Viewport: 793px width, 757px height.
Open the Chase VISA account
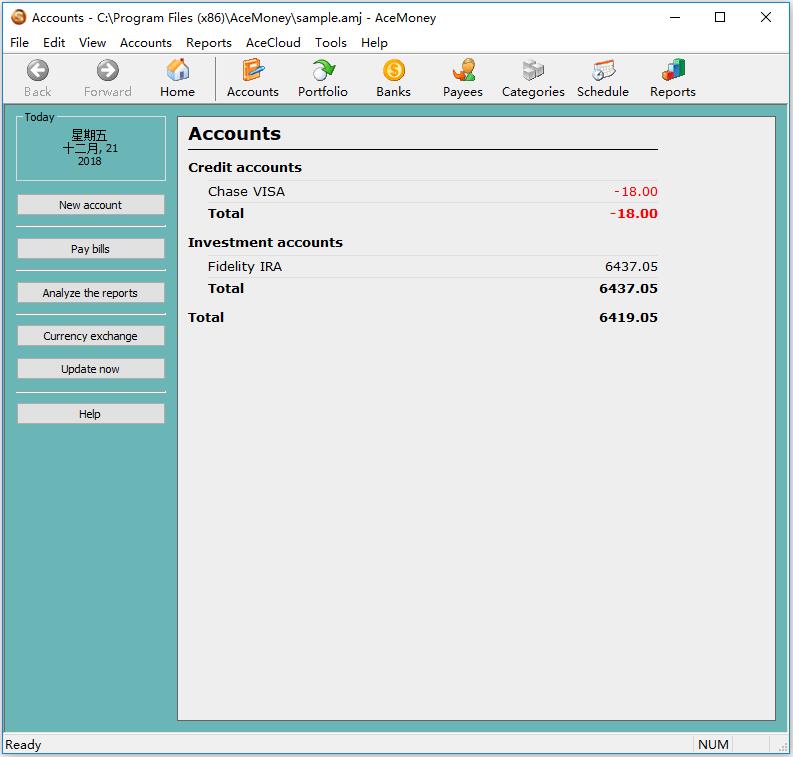[246, 192]
